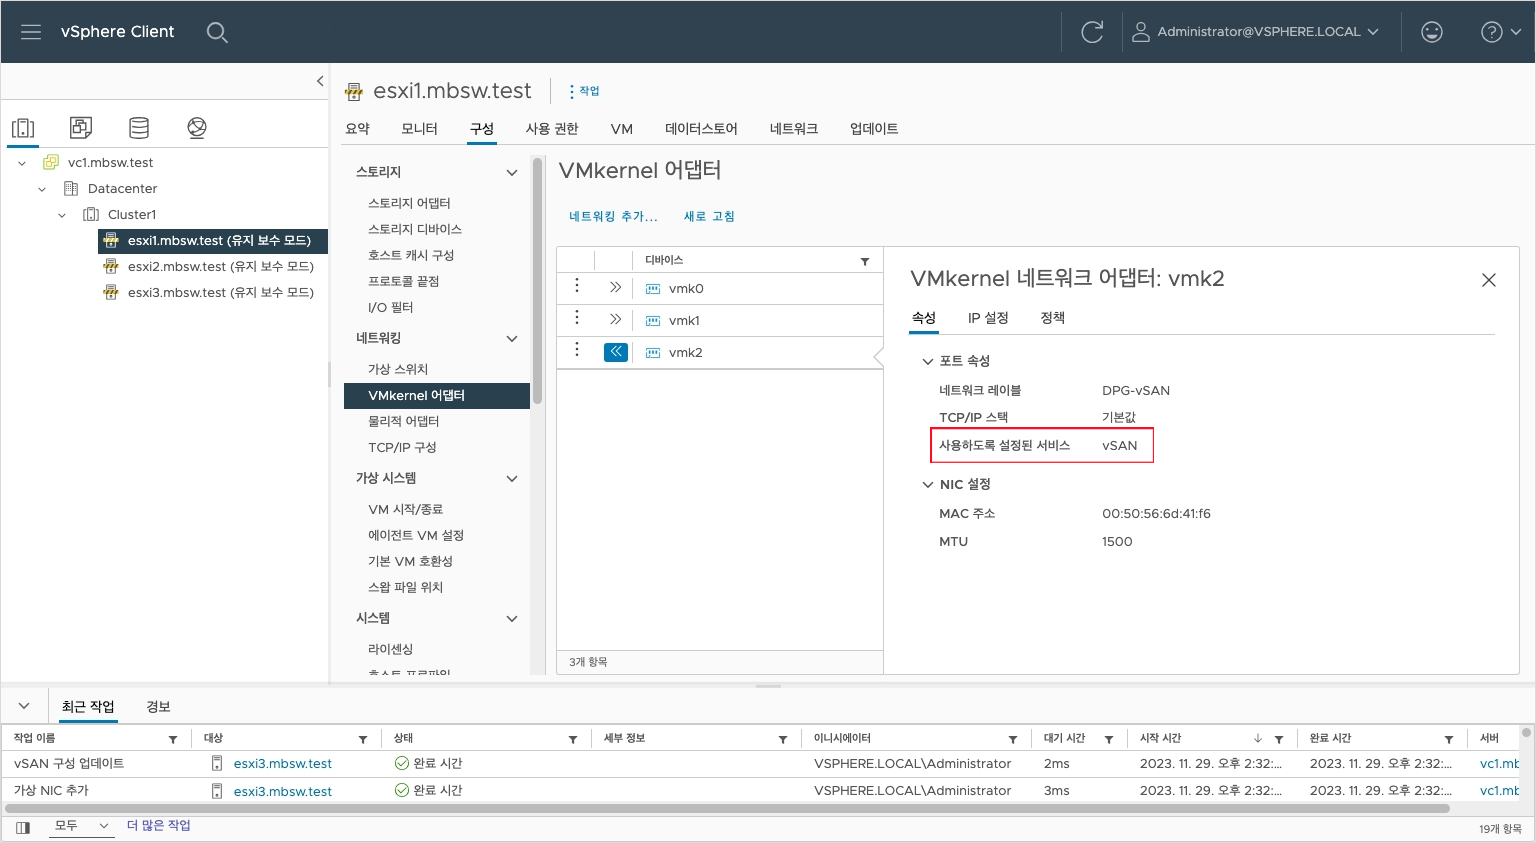The width and height of the screenshot is (1536, 843).
Task: Filter the 상태 column
Action: [573, 739]
